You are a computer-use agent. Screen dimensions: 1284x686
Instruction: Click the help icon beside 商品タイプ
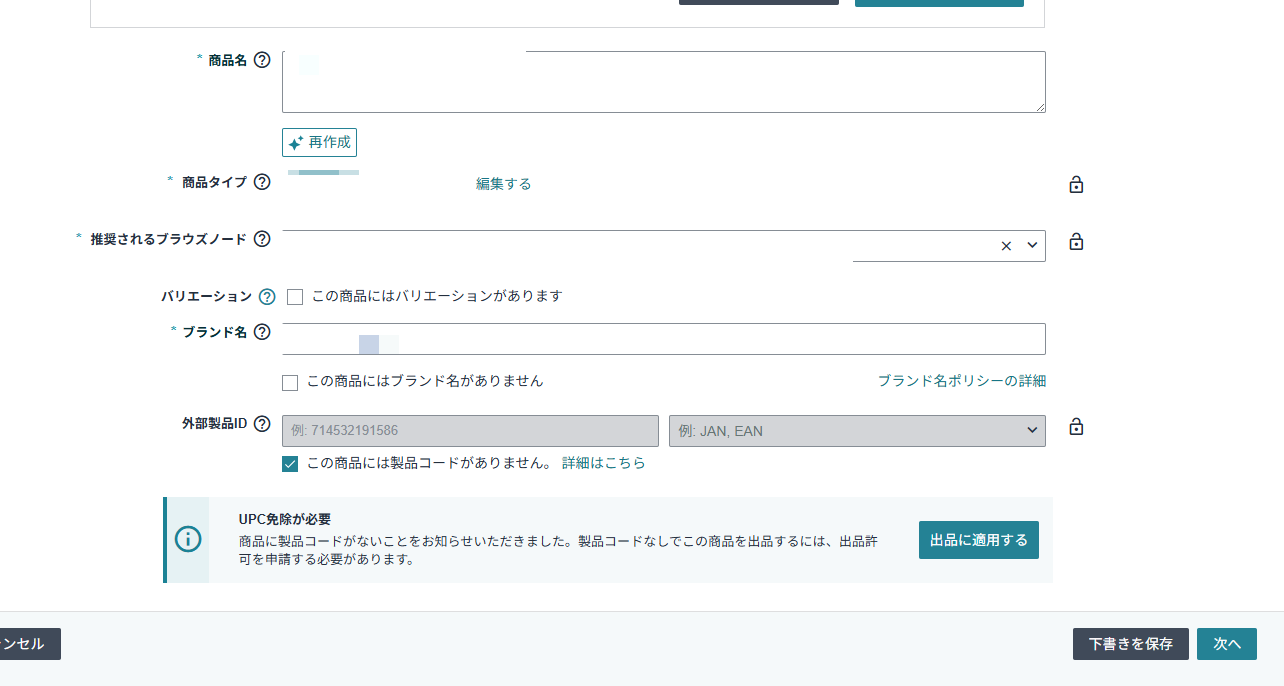point(262,182)
